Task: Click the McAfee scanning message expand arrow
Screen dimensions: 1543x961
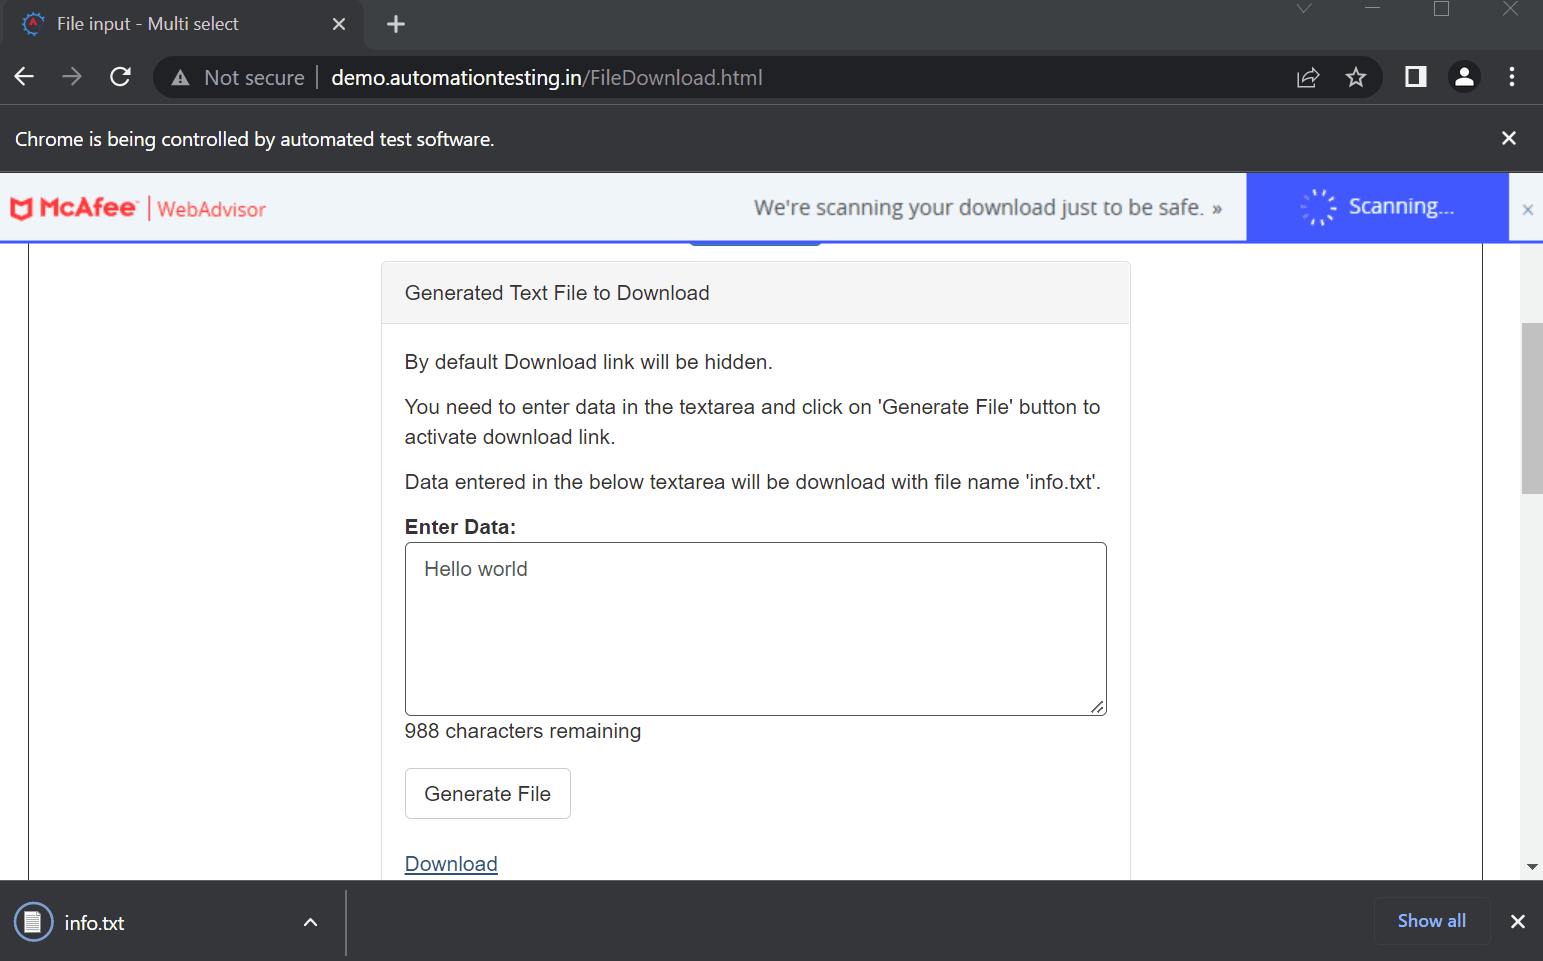Action: [x=1218, y=207]
